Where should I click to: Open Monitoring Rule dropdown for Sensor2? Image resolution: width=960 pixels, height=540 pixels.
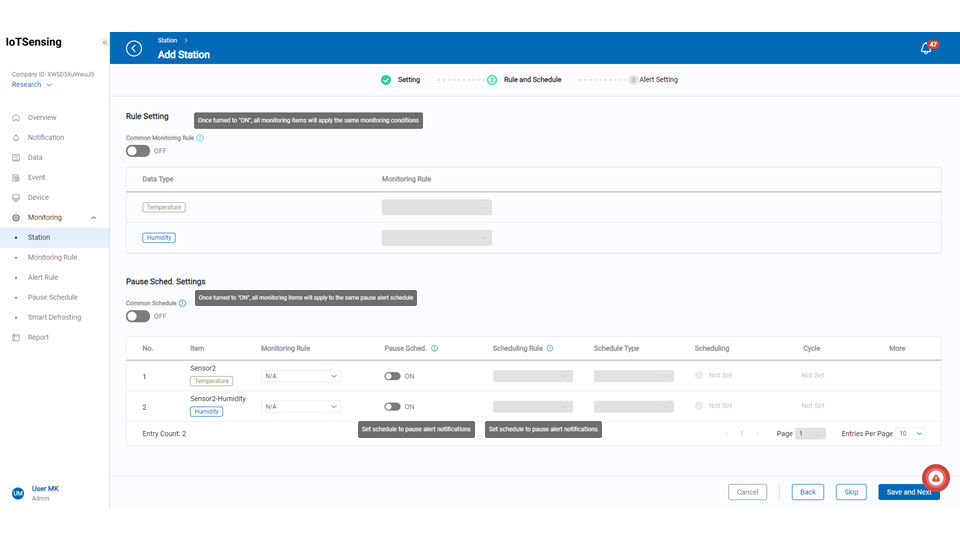coord(300,376)
